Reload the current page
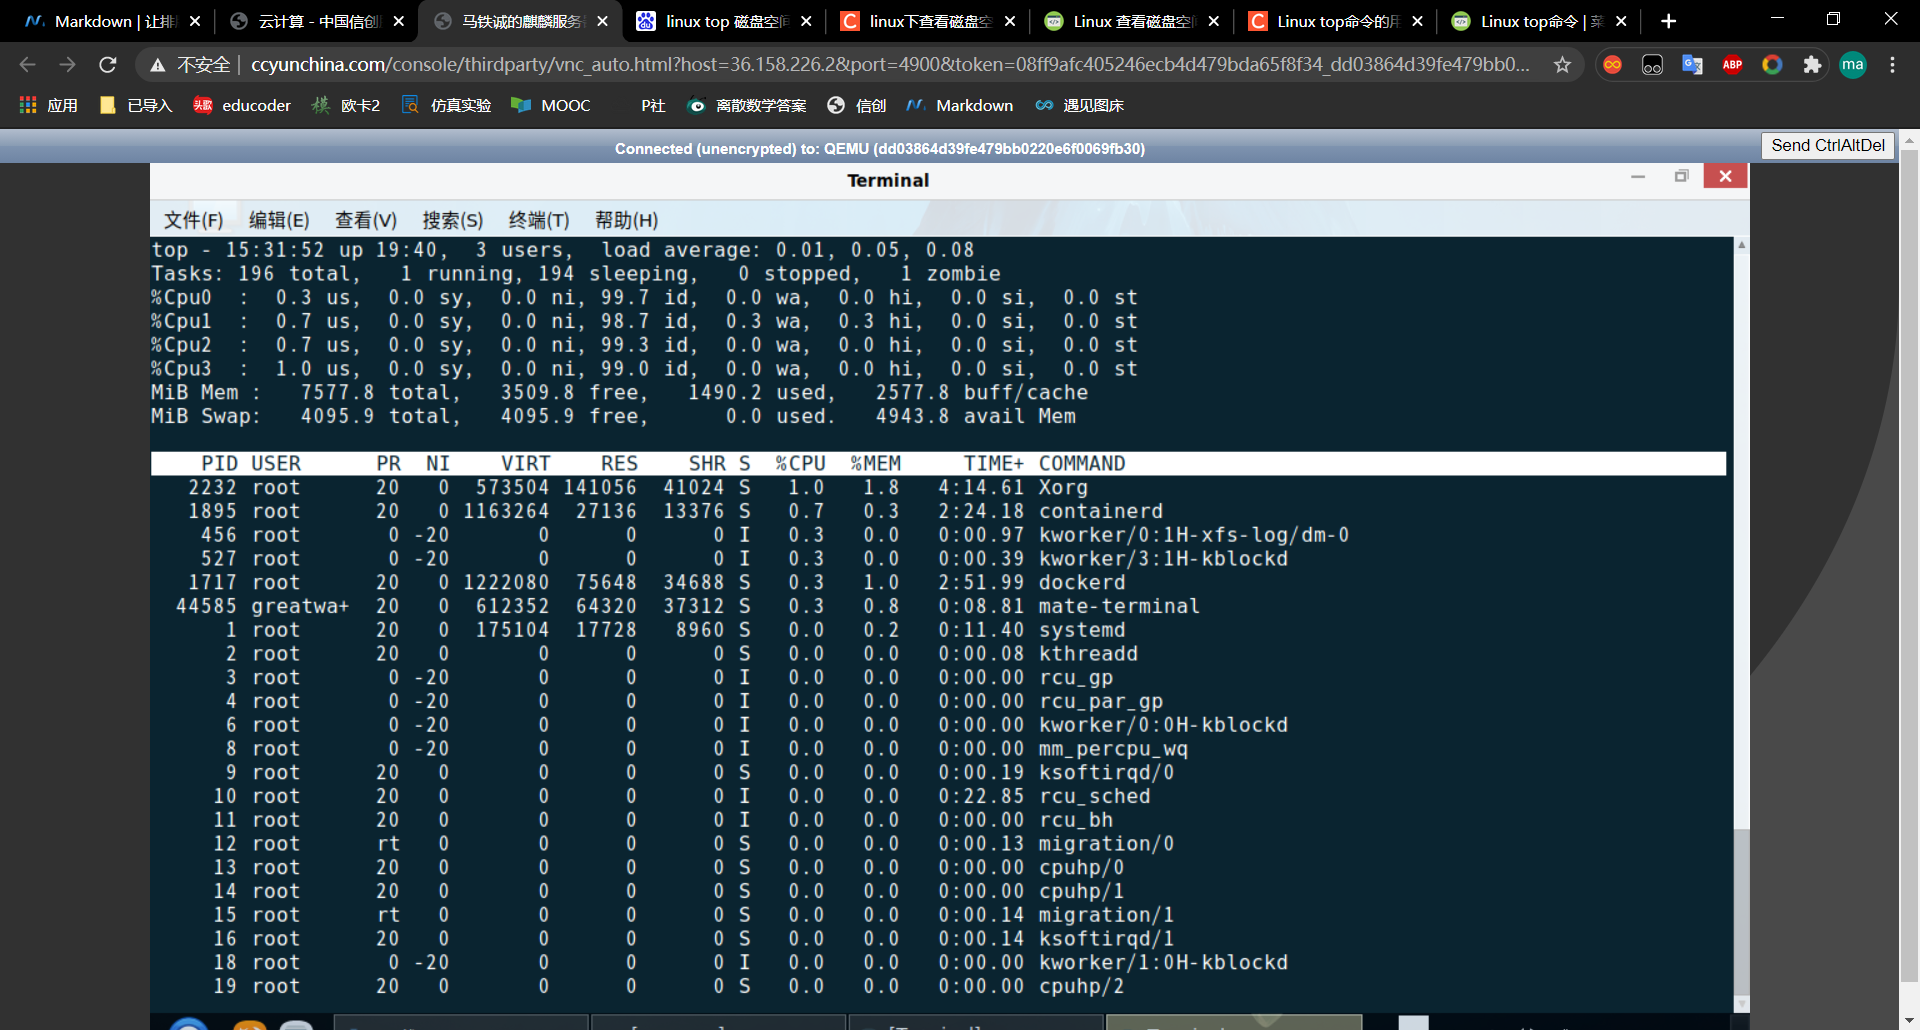This screenshot has width=1920, height=1030. point(108,65)
